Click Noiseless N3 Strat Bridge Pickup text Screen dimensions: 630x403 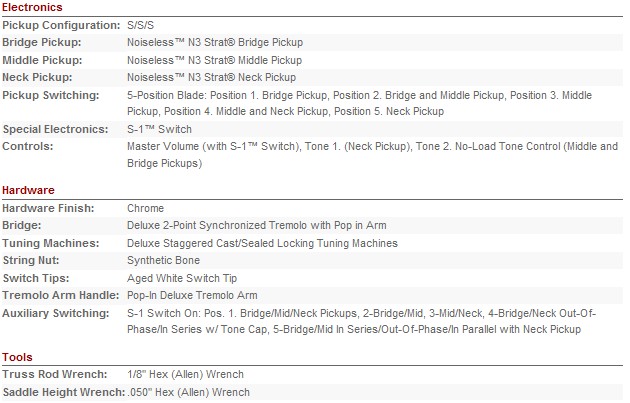point(215,43)
